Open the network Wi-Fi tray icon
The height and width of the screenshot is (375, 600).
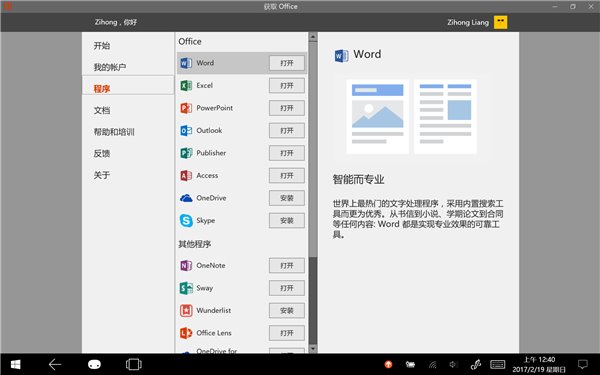point(432,365)
